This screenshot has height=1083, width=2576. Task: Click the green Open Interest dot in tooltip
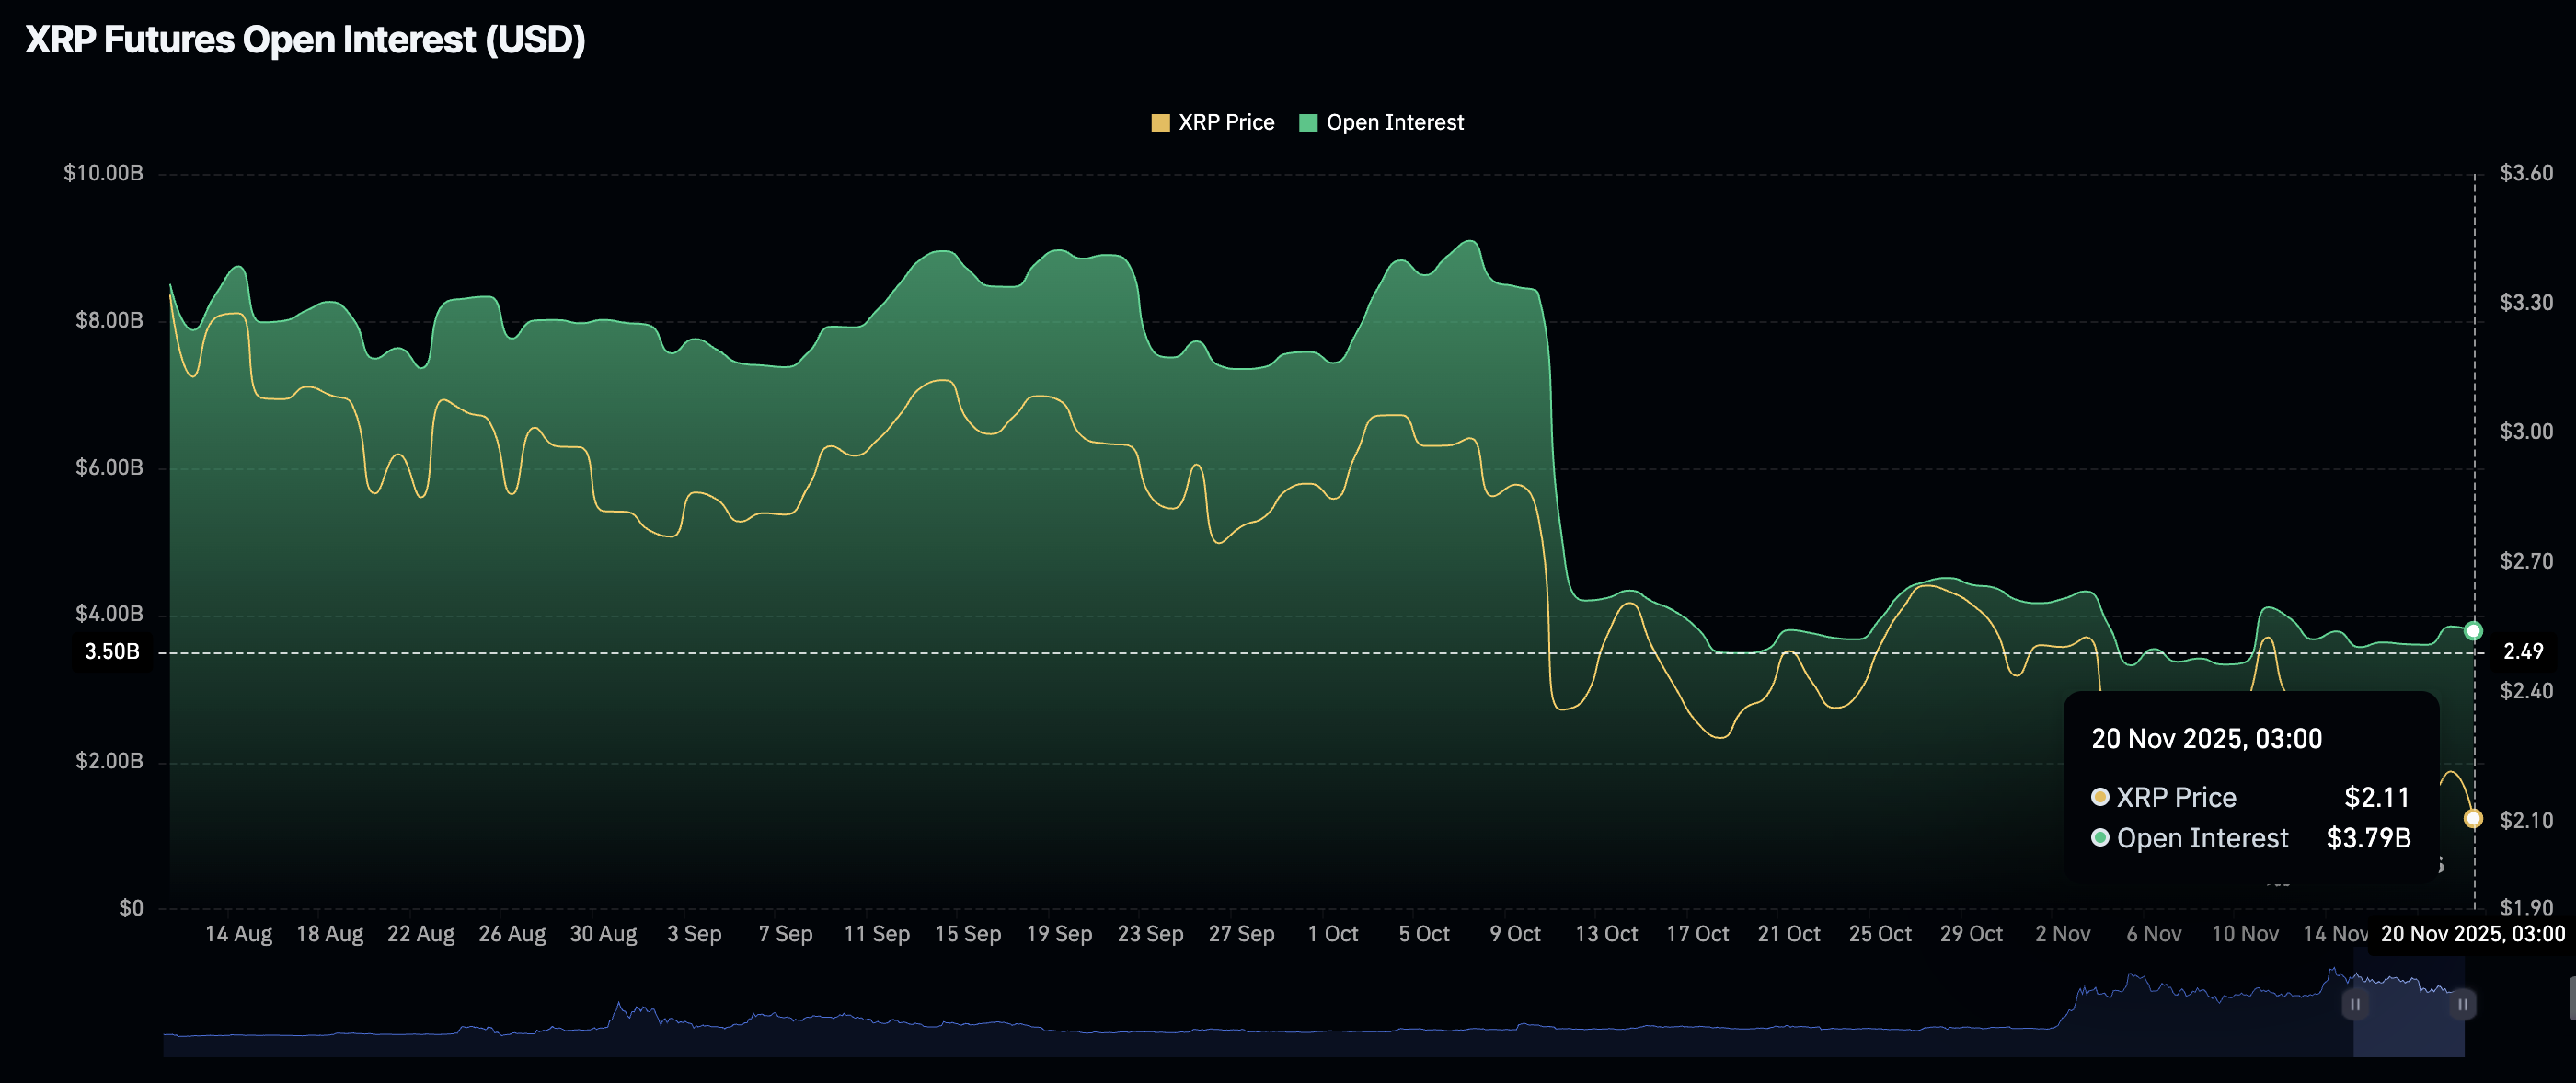tap(2100, 838)
